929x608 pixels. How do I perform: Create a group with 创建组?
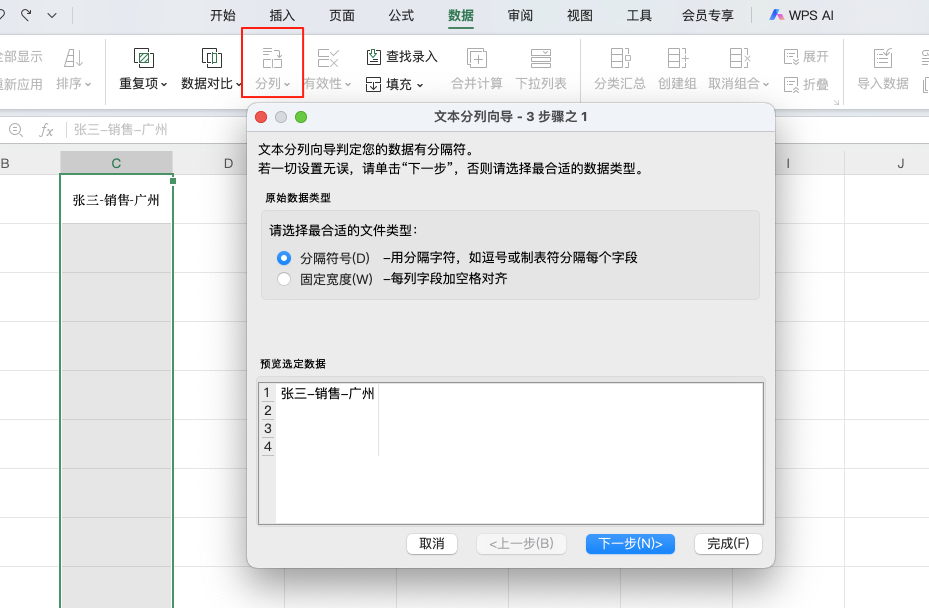point(677,62)
